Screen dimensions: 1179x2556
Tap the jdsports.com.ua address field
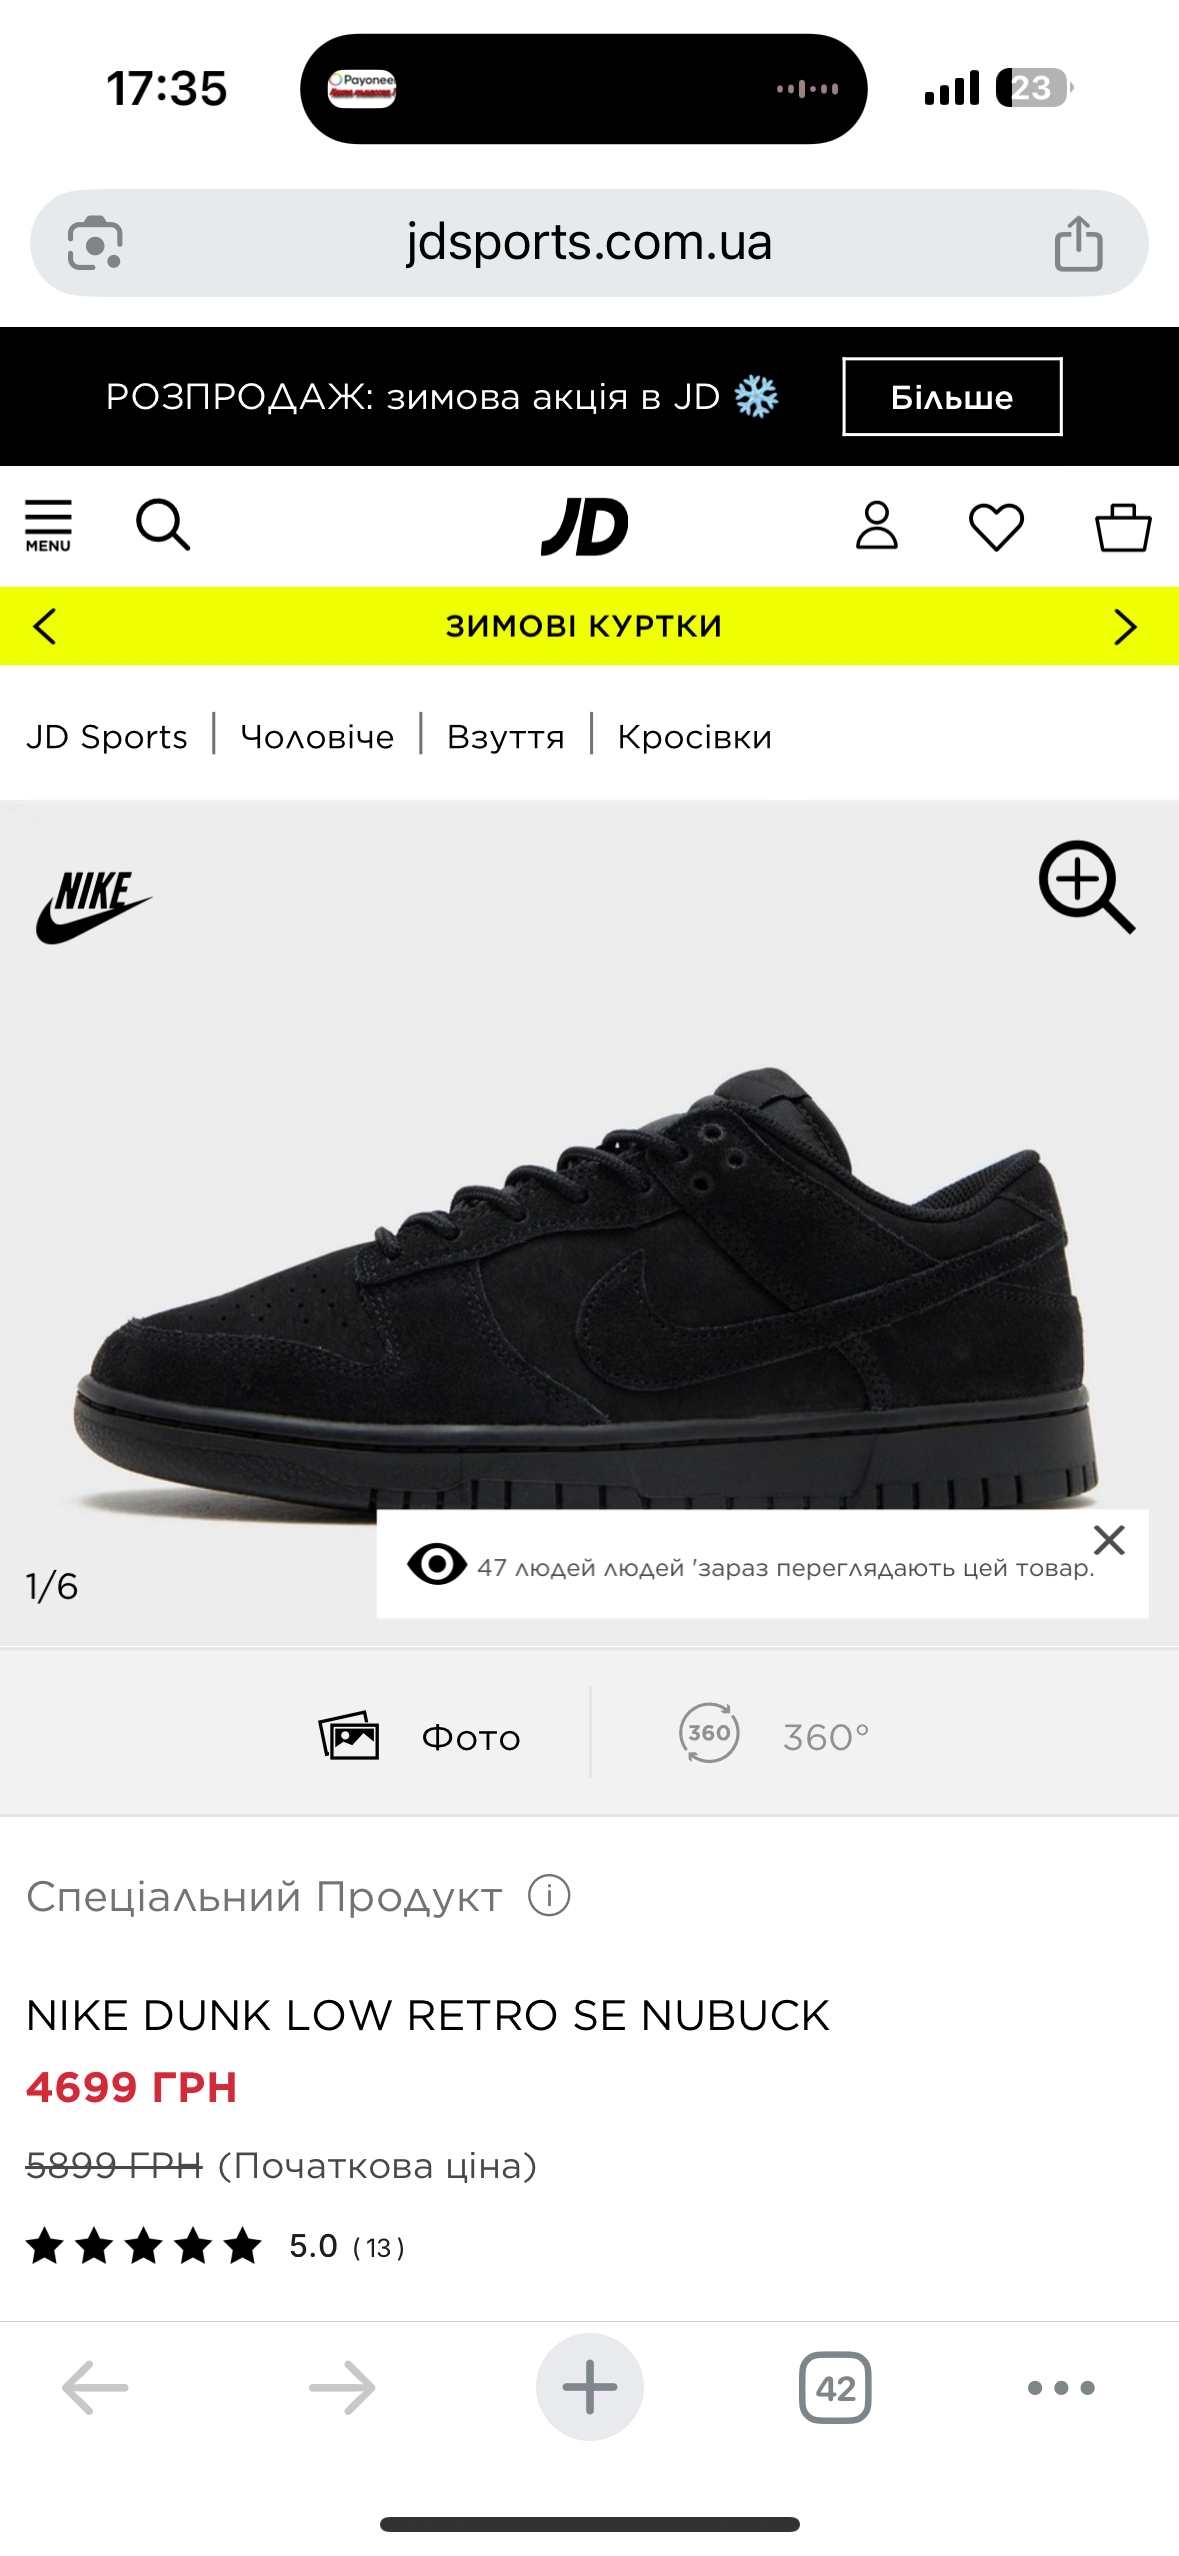tap(589, 243)
